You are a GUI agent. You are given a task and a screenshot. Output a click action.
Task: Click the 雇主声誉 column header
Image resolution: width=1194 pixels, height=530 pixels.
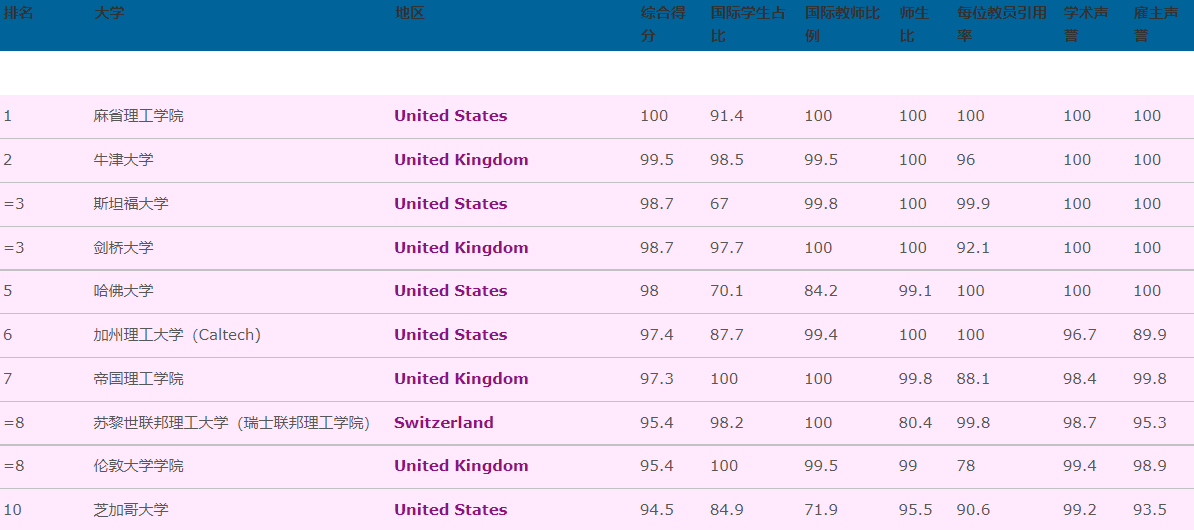[x=1147, y=25]
